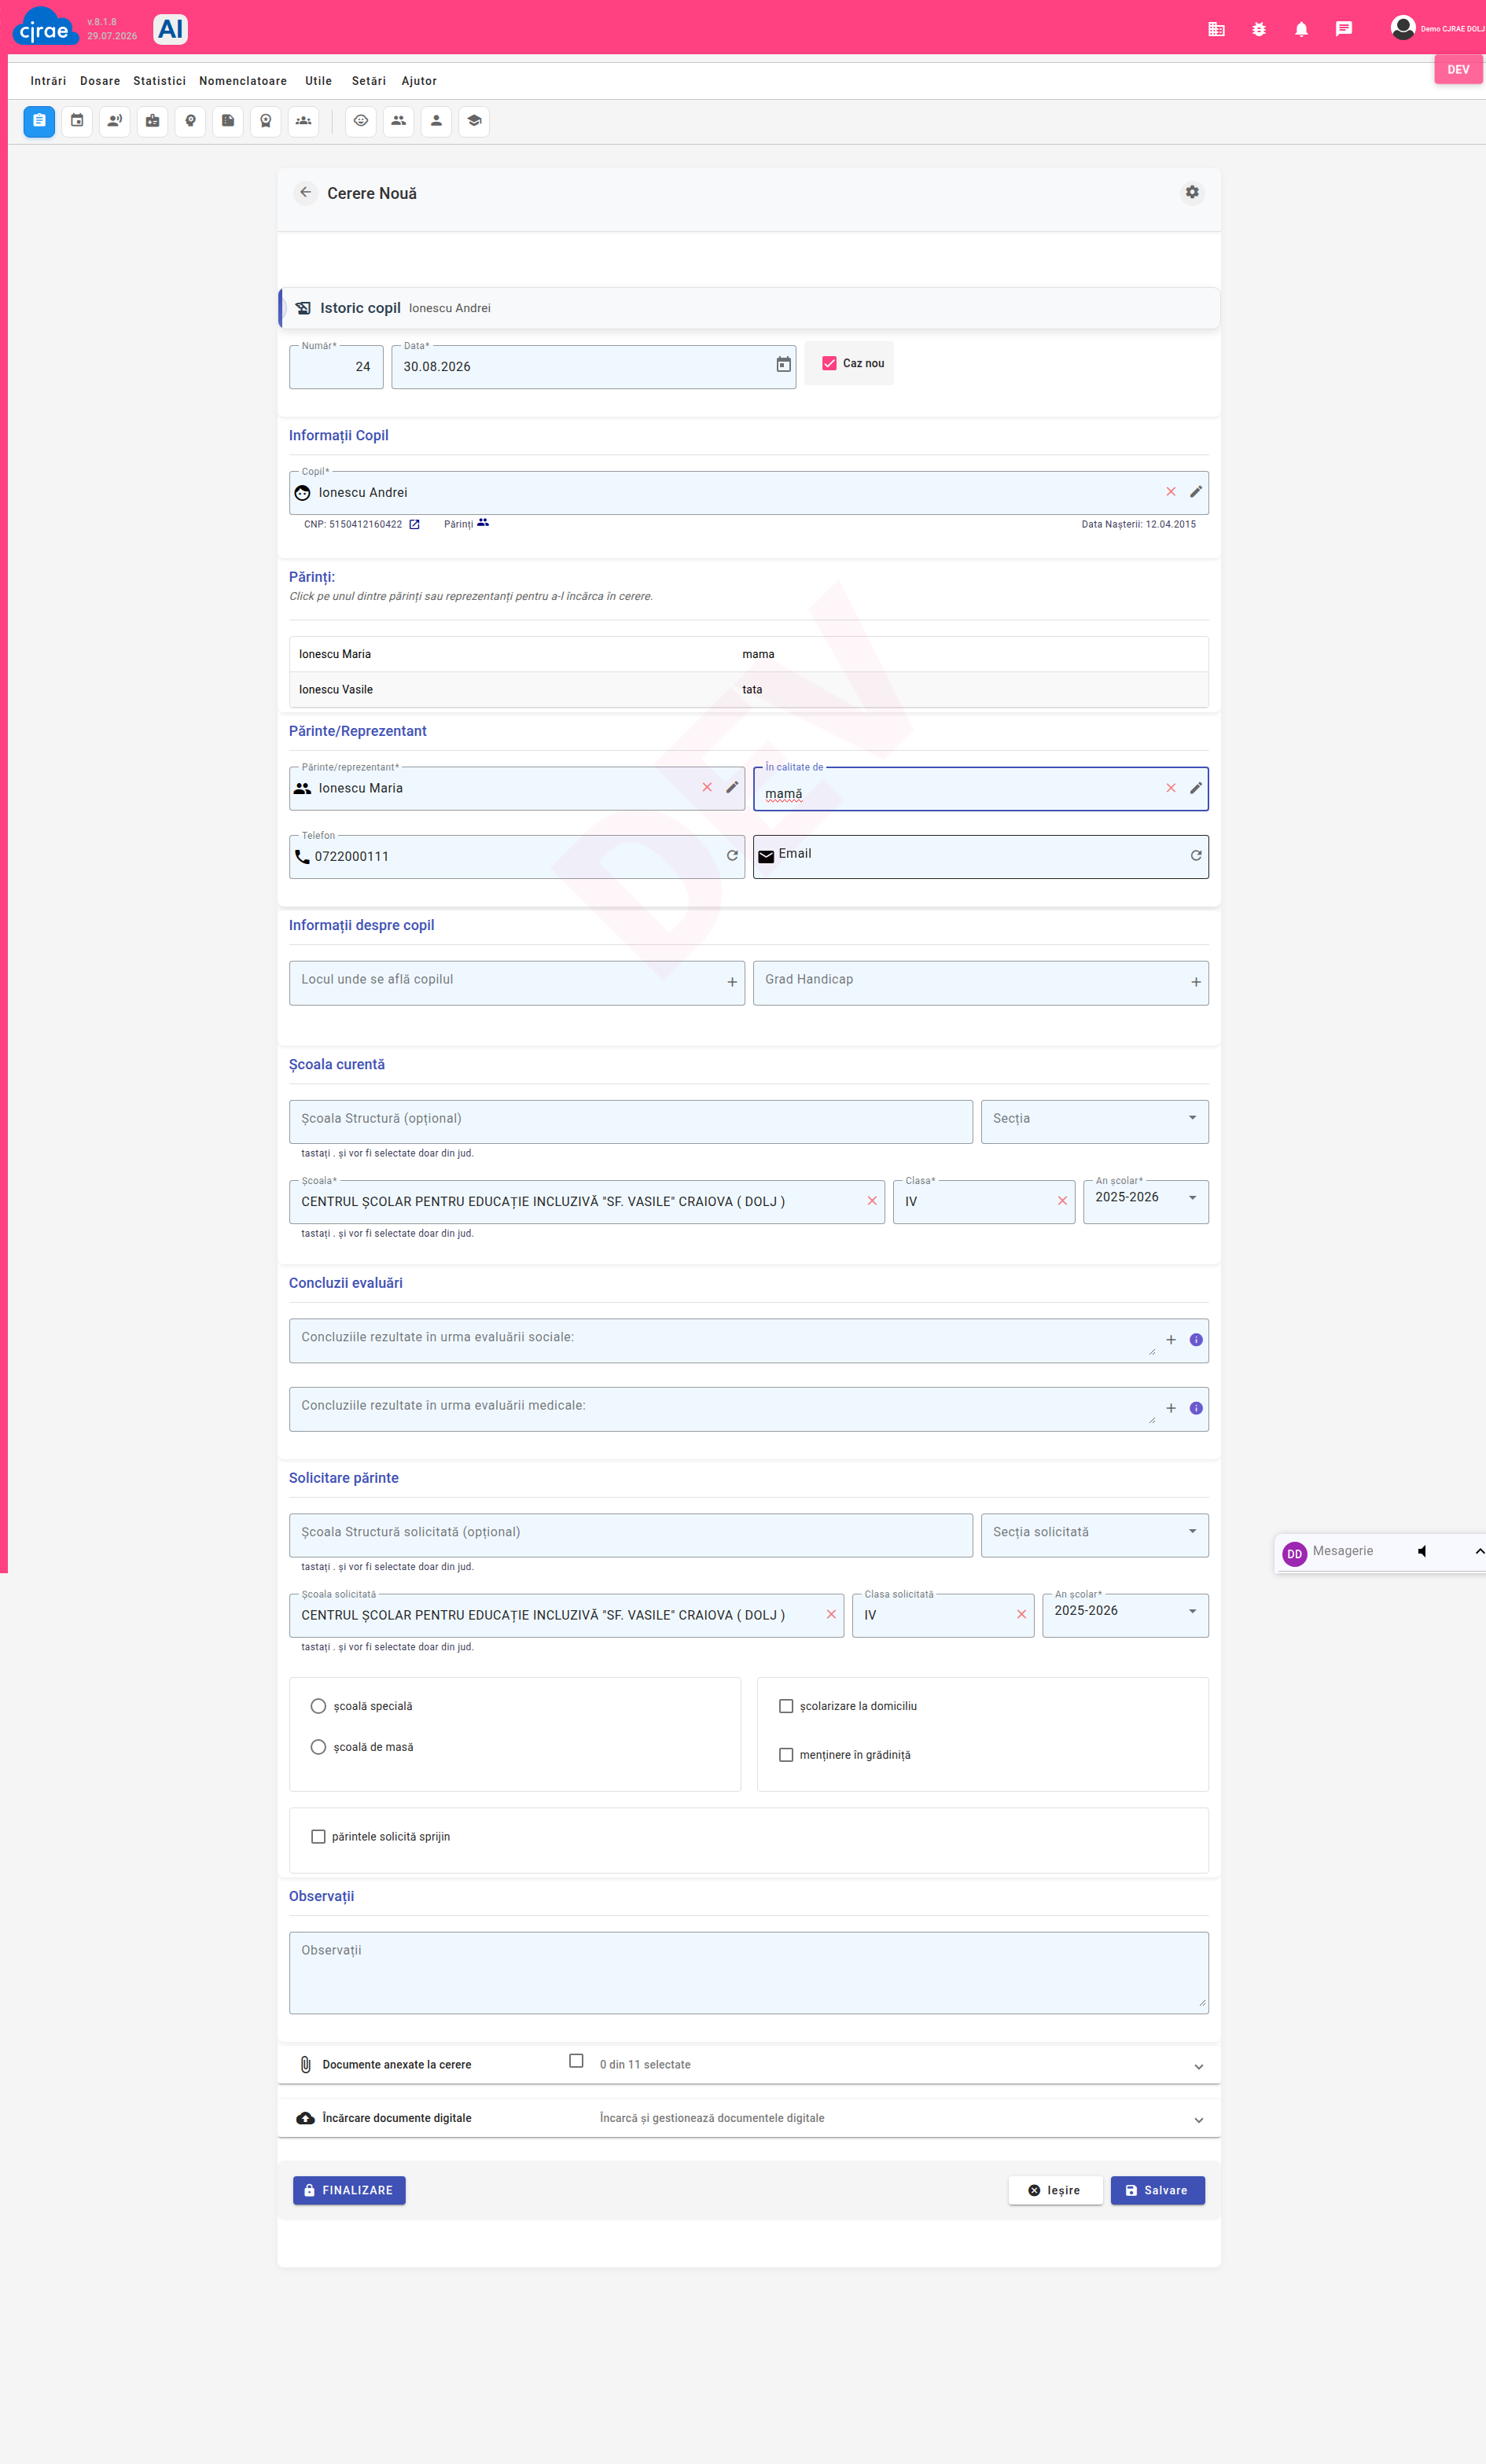
Task: Edit the Ionescu Andrei child entry pencil
Action: tap(1196, 492)
